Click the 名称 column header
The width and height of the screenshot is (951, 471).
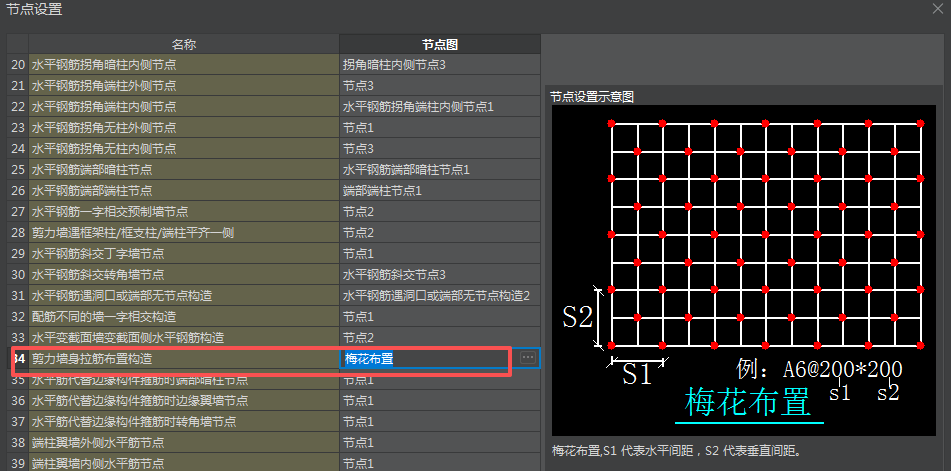pos(184,44)
